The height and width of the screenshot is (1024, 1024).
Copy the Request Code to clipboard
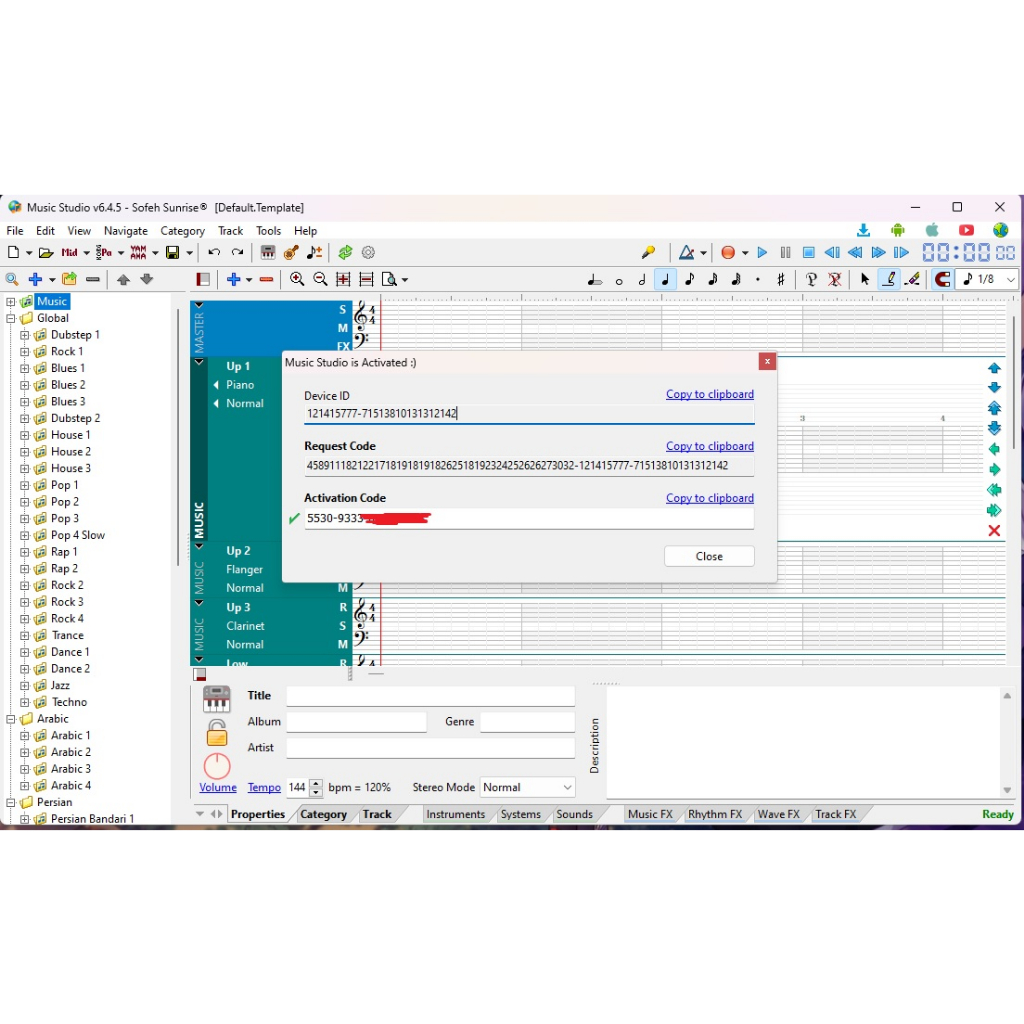[710, 446]
